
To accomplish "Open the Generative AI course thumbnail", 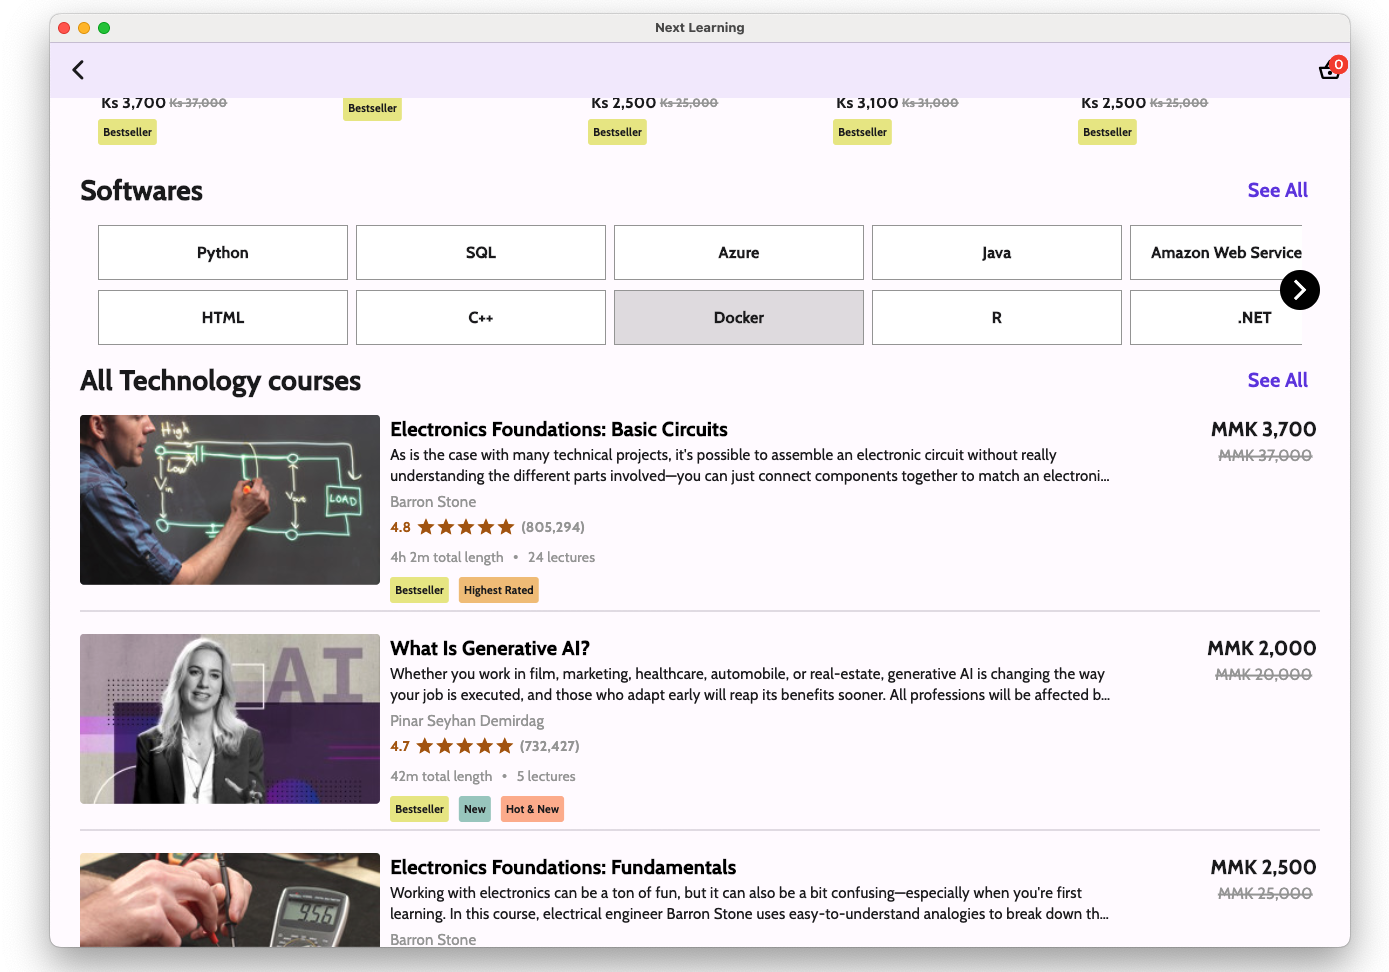I will (230, 719).
